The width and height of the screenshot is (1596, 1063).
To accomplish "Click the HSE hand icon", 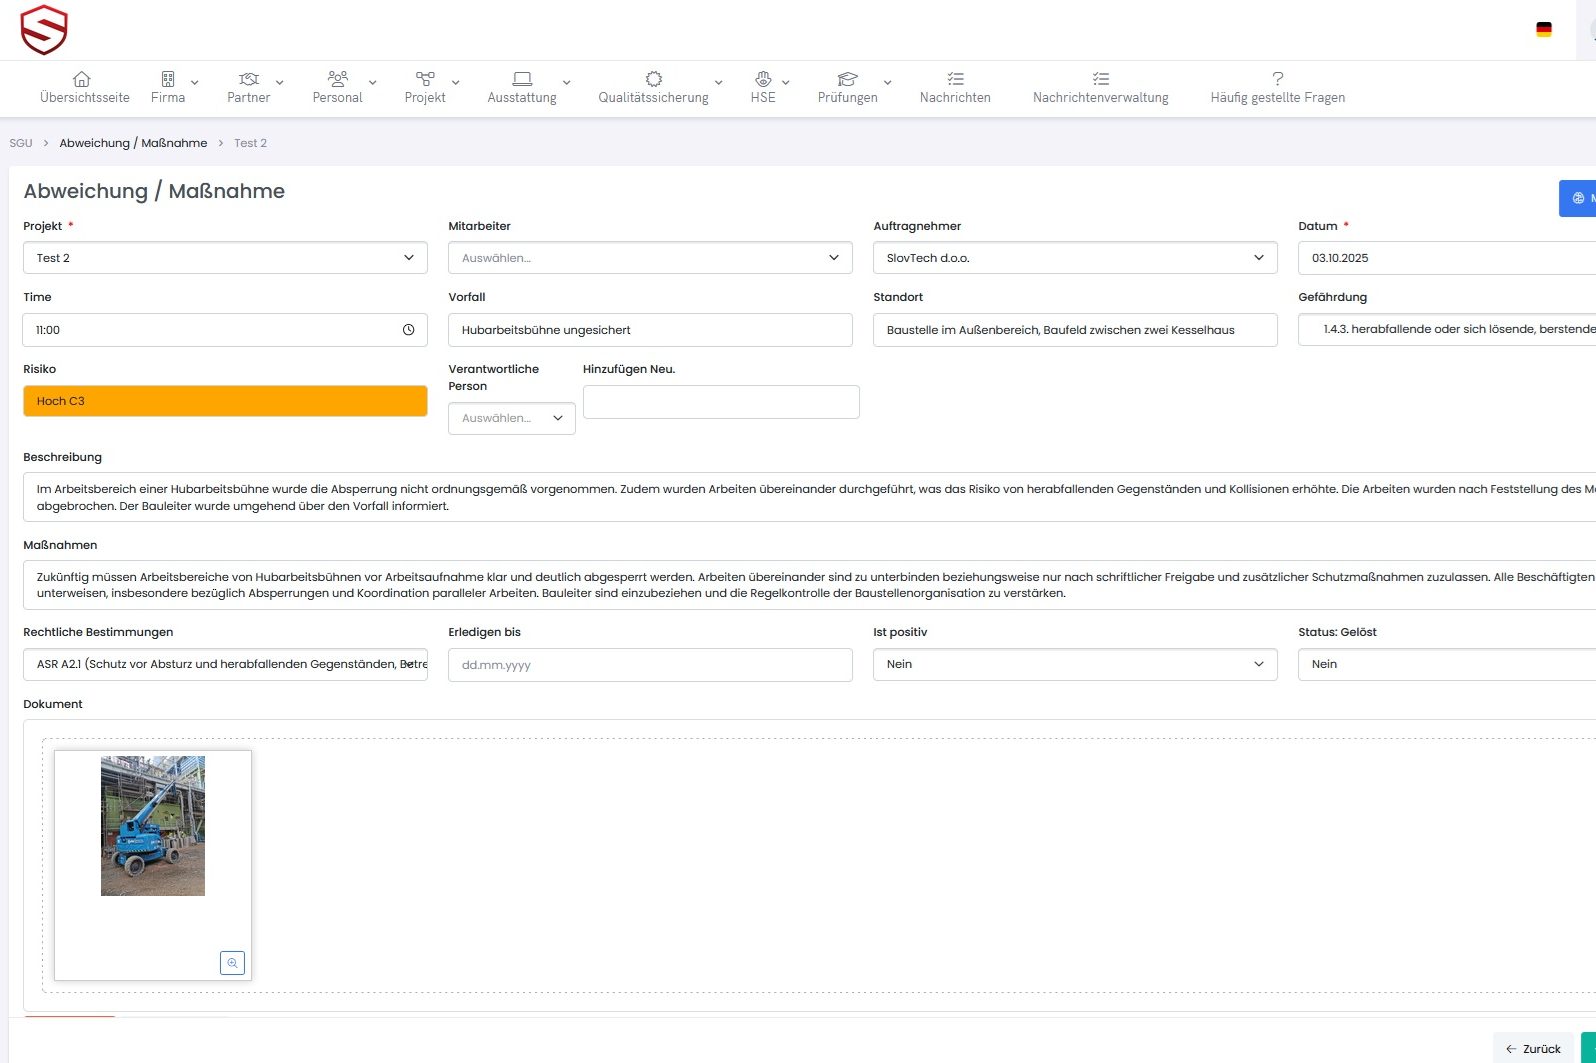I will tap(763, 79).
